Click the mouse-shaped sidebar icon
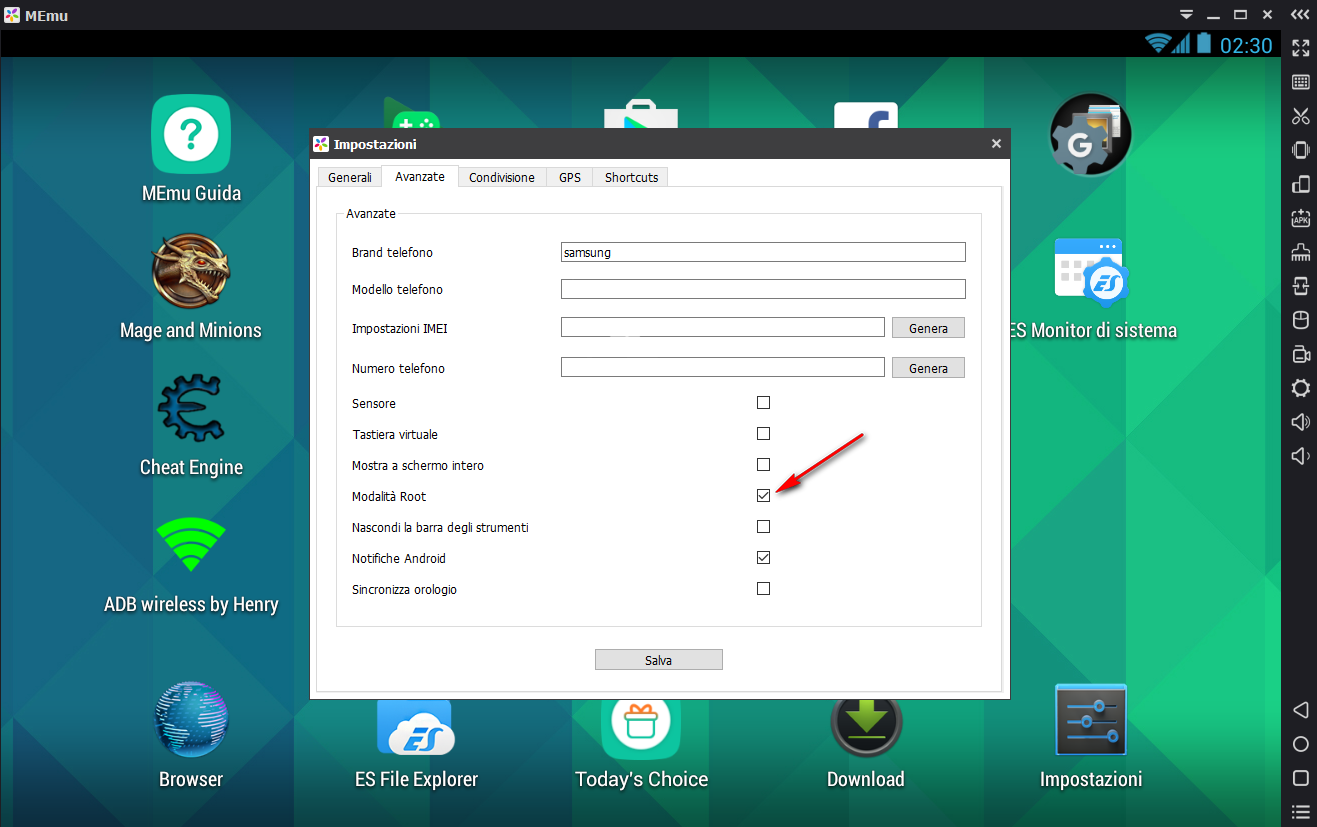1317x827 pixels. [x=1300, y=320]
